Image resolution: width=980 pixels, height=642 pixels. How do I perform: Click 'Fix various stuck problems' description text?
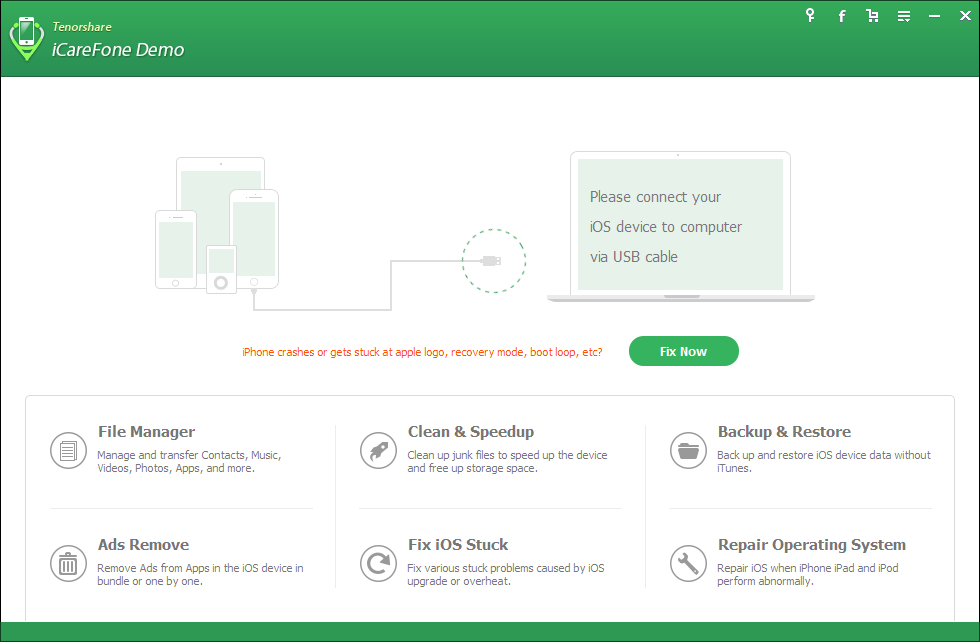506,574
